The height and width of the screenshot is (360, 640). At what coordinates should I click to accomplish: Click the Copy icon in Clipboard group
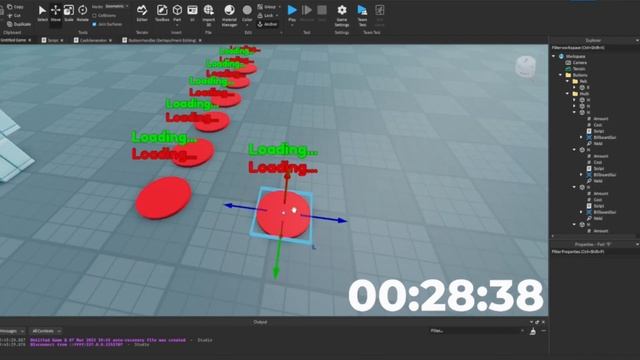click(9, 7)
